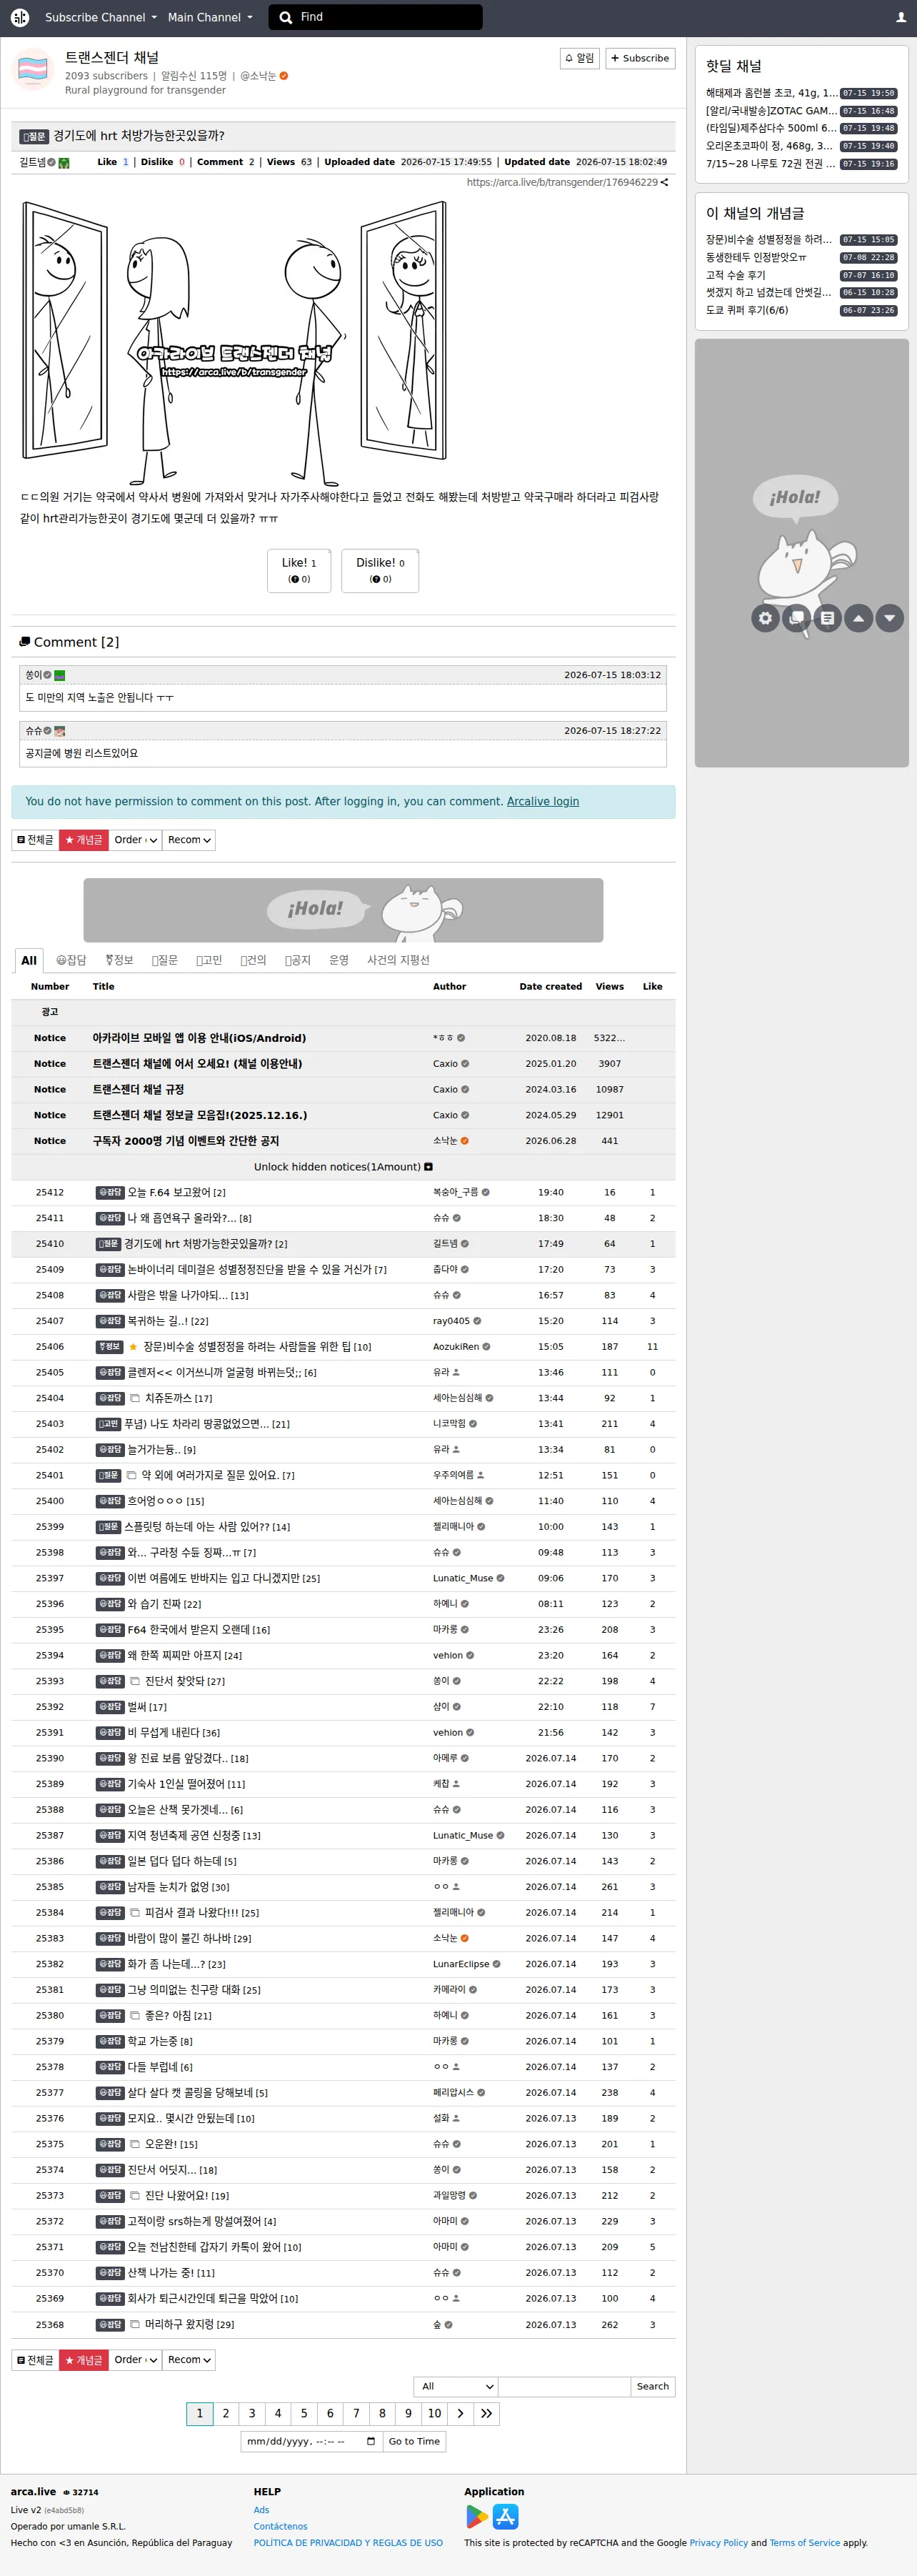Select the 사건의 지평선 tab

[398, 960]
